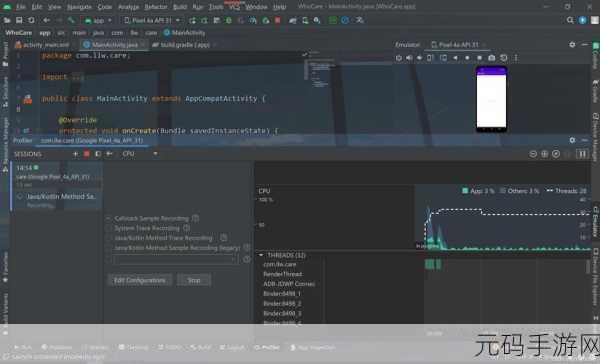Open the Navigate menu
Image resolution: width=600 pixels, height=364 pixels.
pyautogui.click(x=79, y=7)
